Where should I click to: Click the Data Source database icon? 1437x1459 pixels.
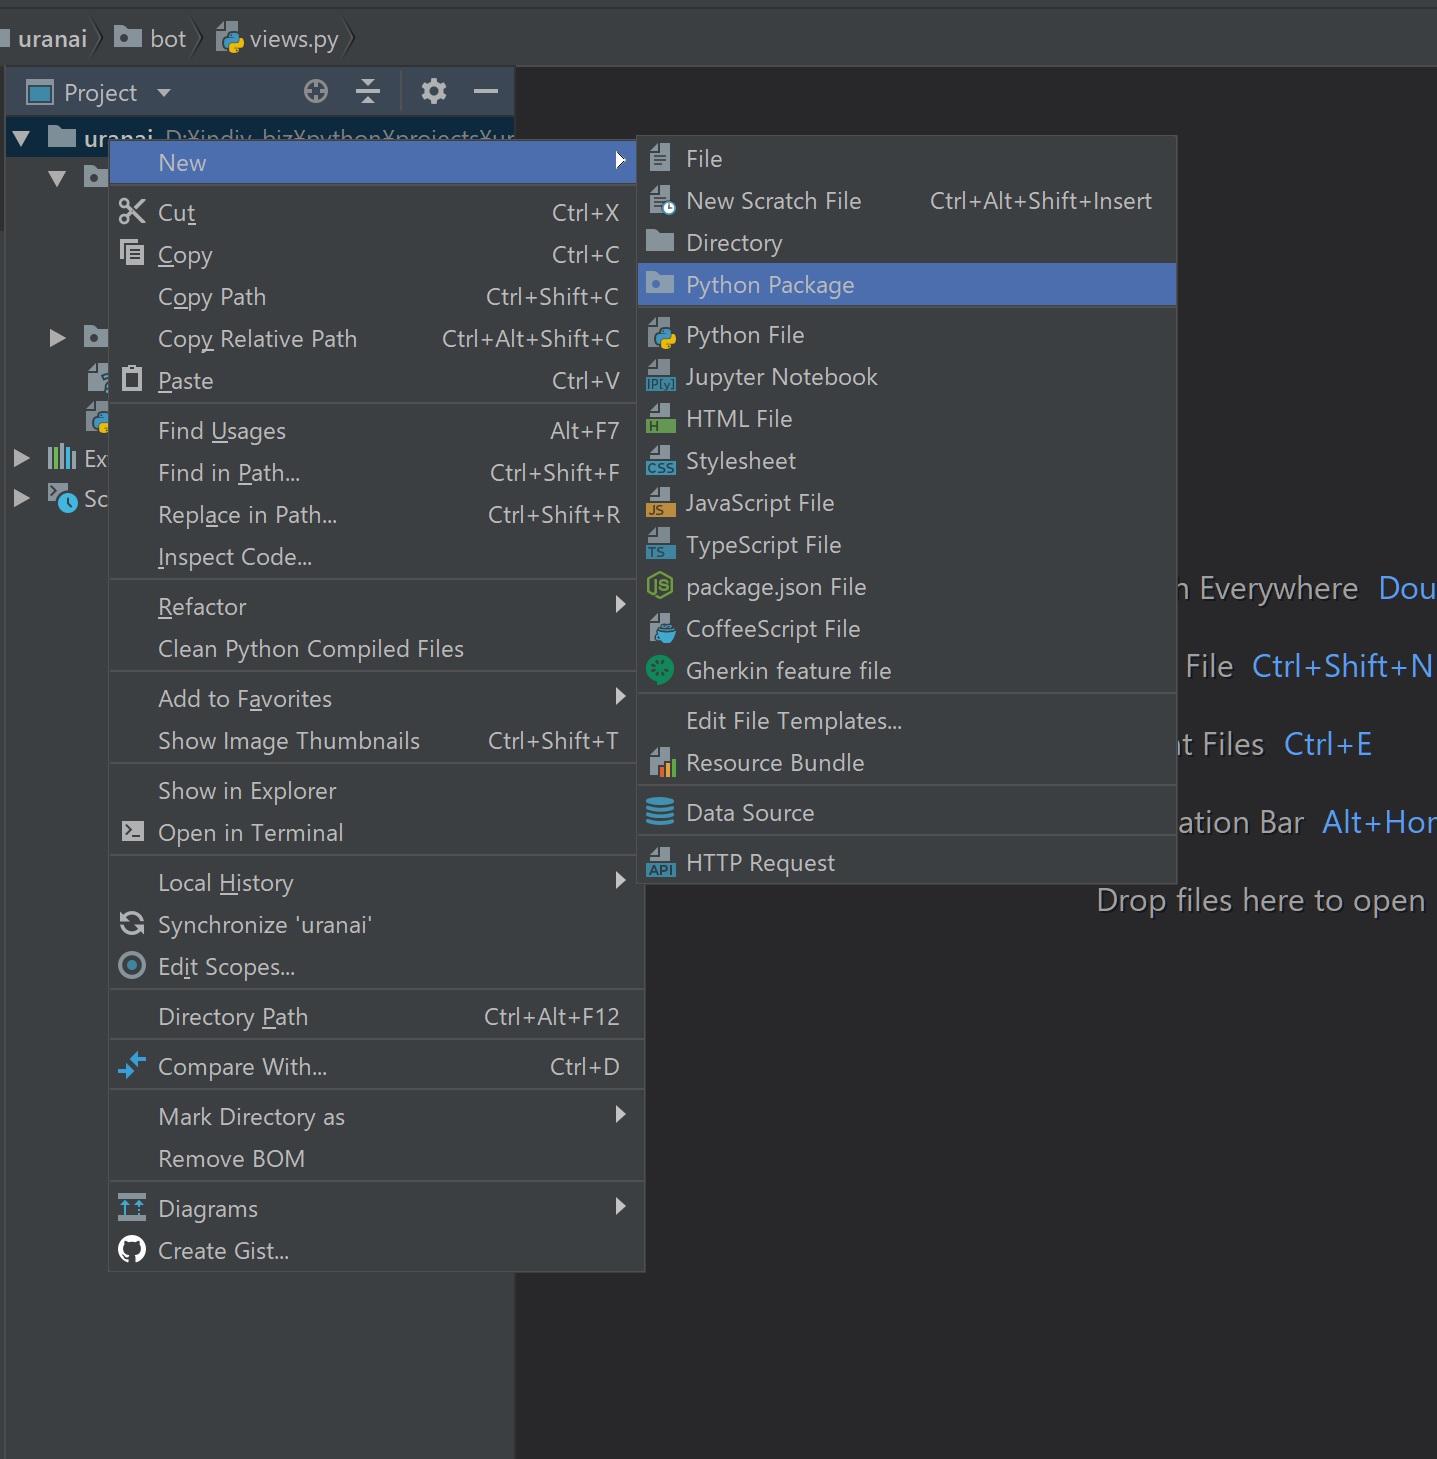[659, 812]
